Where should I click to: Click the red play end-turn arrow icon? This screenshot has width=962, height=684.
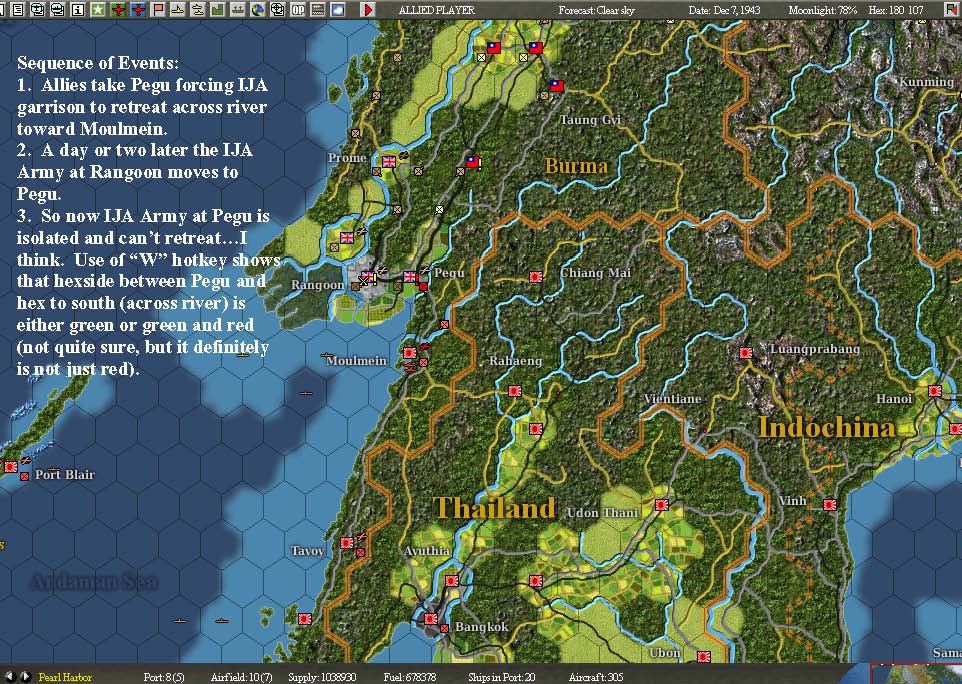[x=369, y=10]
